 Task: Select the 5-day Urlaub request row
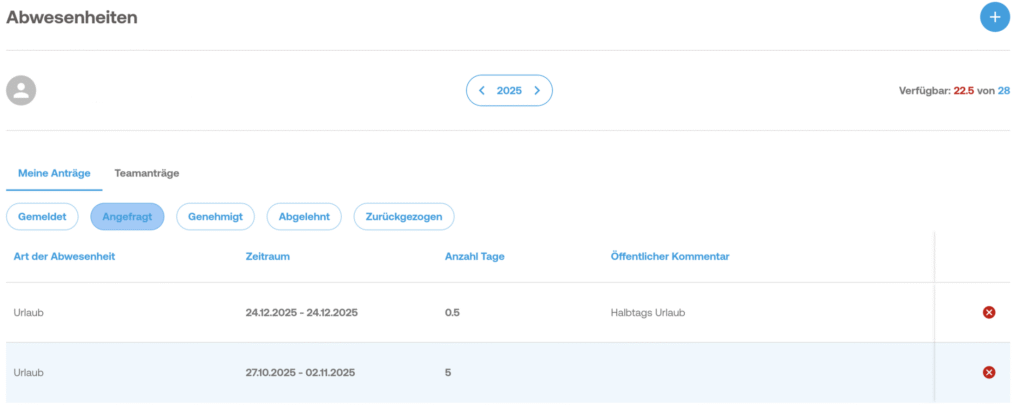click(400, 373)
